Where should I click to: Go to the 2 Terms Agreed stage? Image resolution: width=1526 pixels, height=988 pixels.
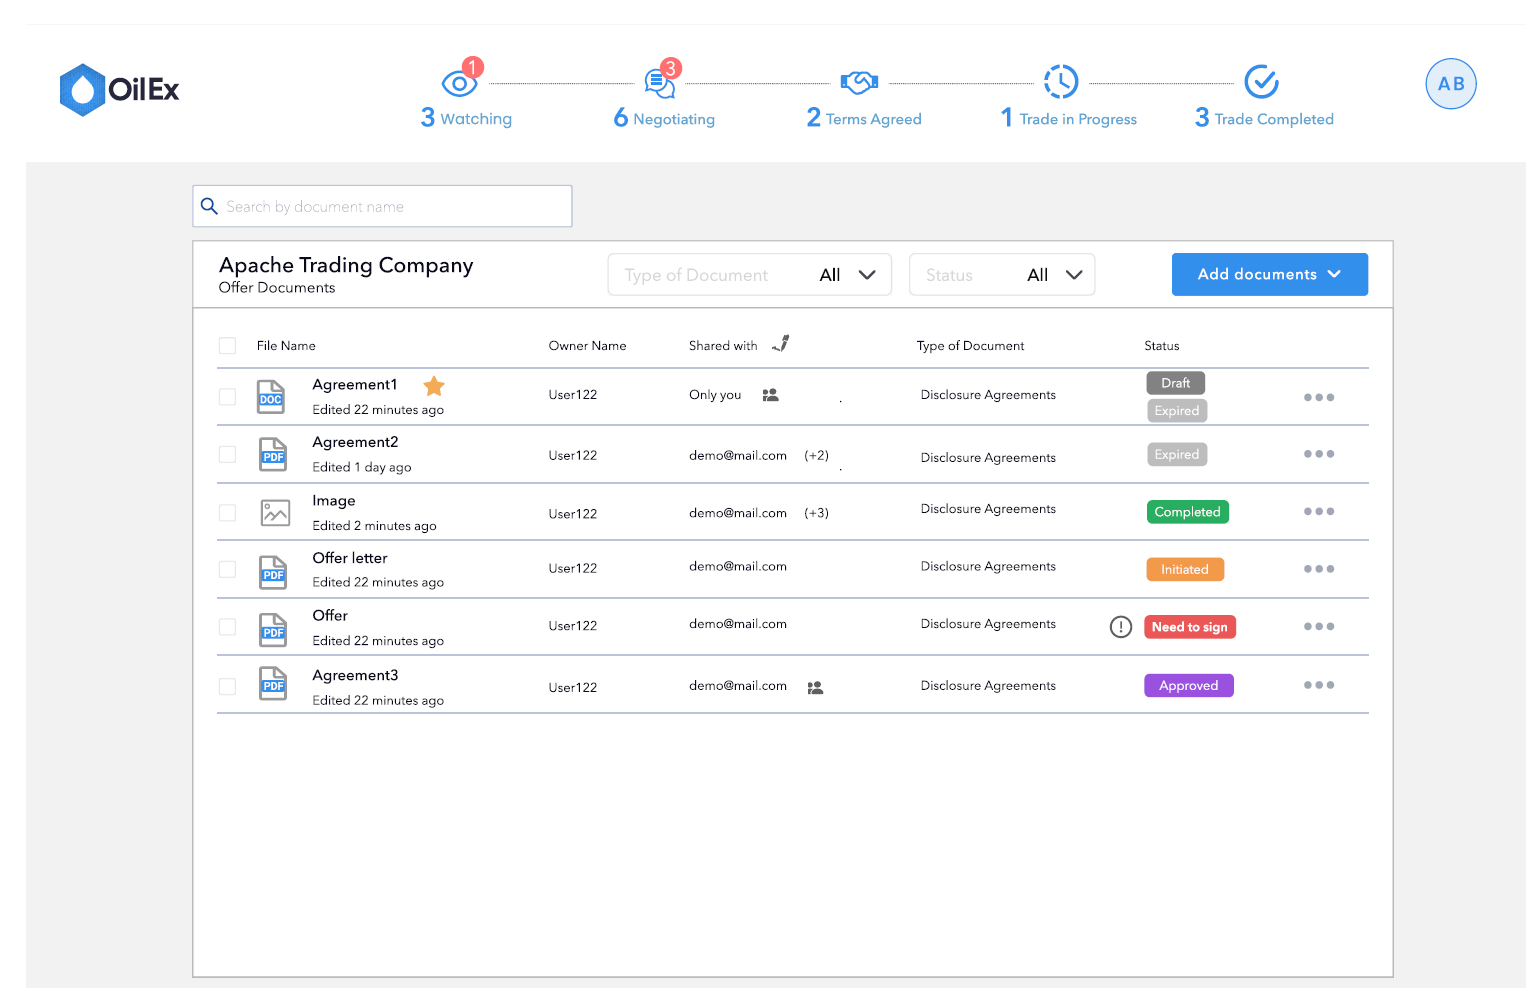pyautogui.click(x=864, y=118)
